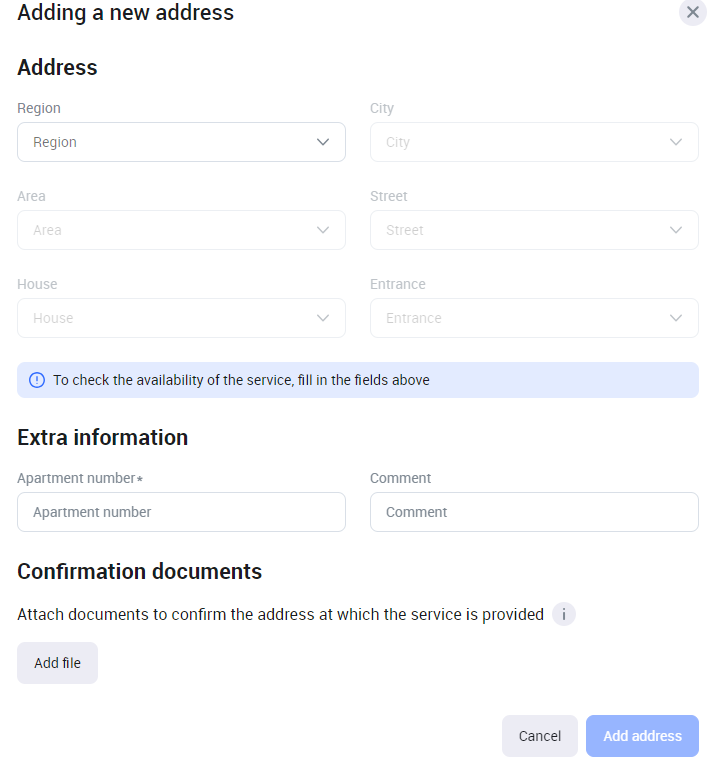Click the info icon in the blue banner
The width and height of the screenshot is (708, 762).
pyautogui.click(x=37, y=380)
